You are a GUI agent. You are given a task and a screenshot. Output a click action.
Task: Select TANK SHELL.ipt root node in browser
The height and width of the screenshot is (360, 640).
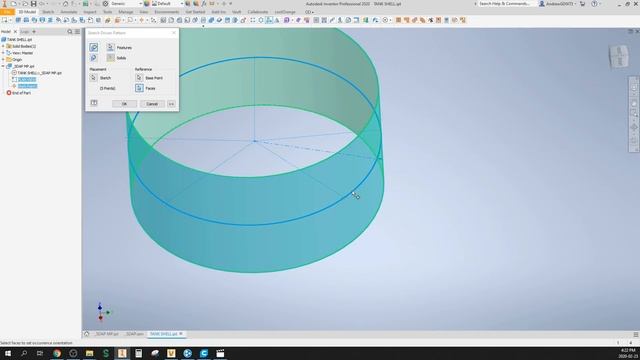point(19,40)
